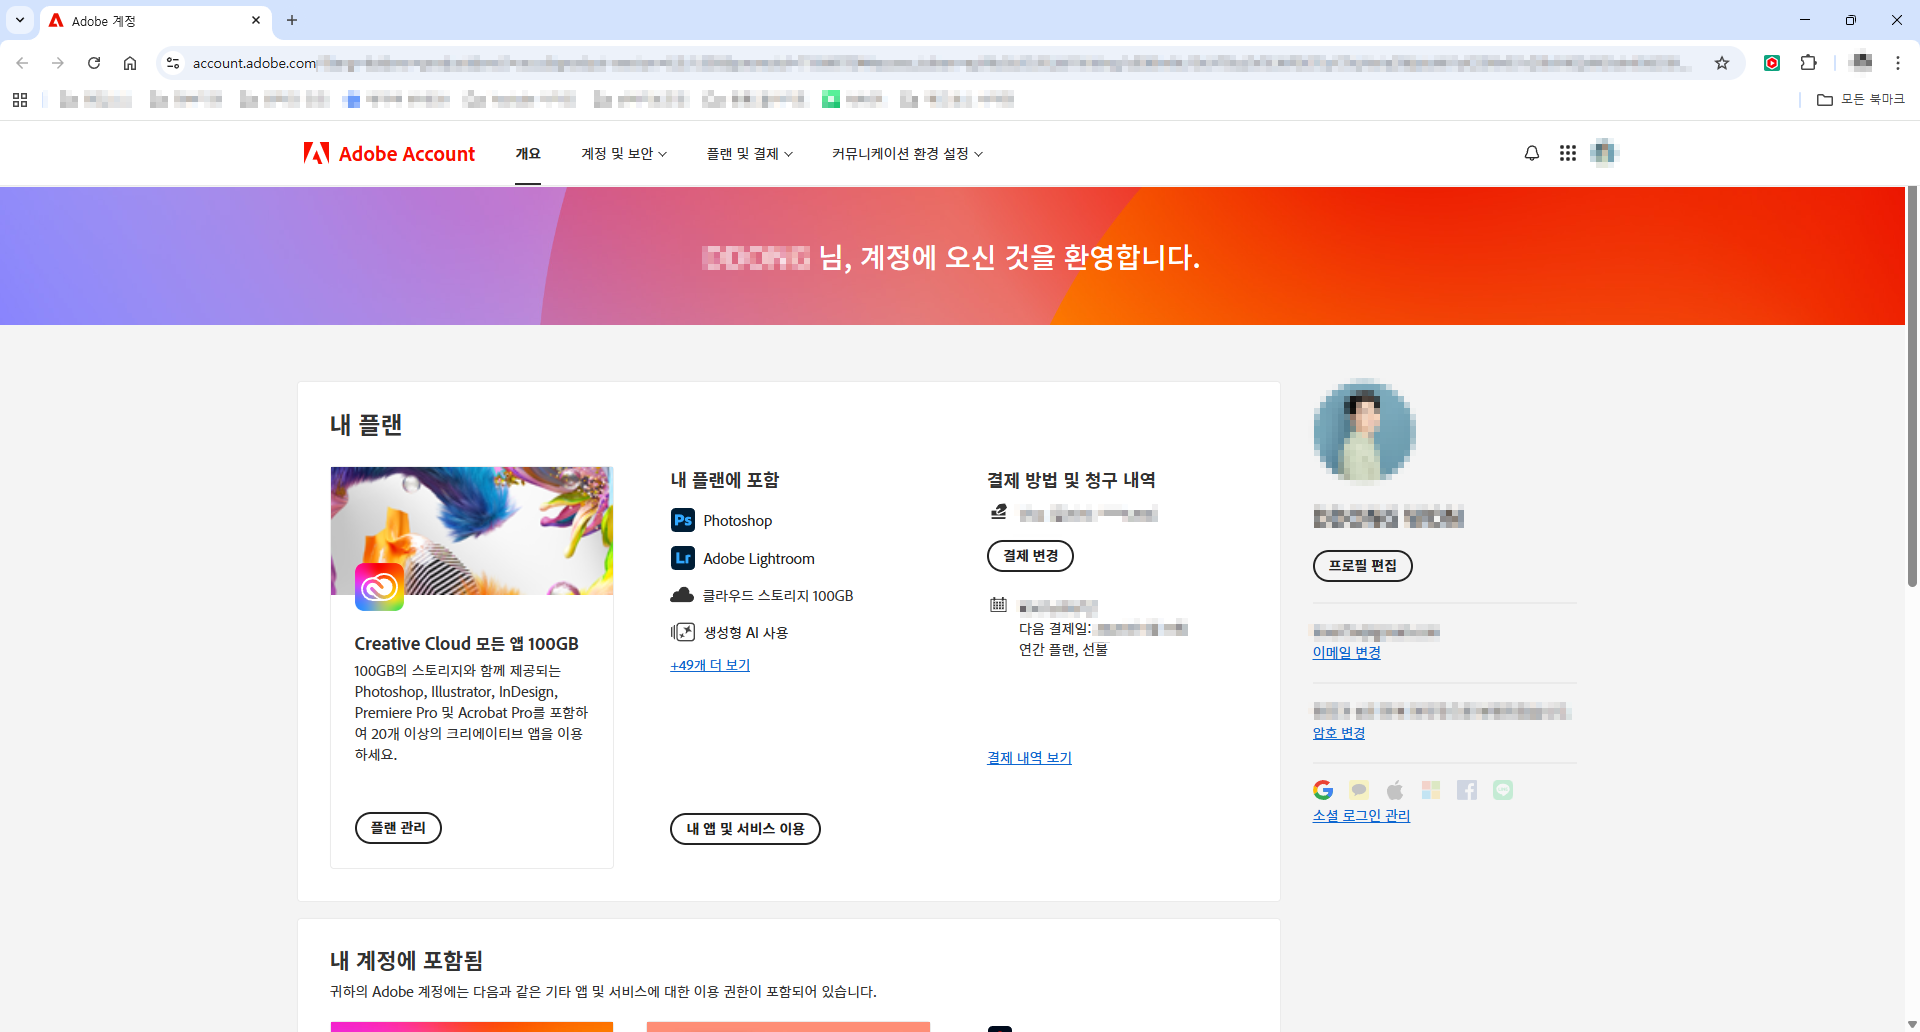Click the Line social login icon
This screenshot has width=1920, height=1032.
point(1503,790)
